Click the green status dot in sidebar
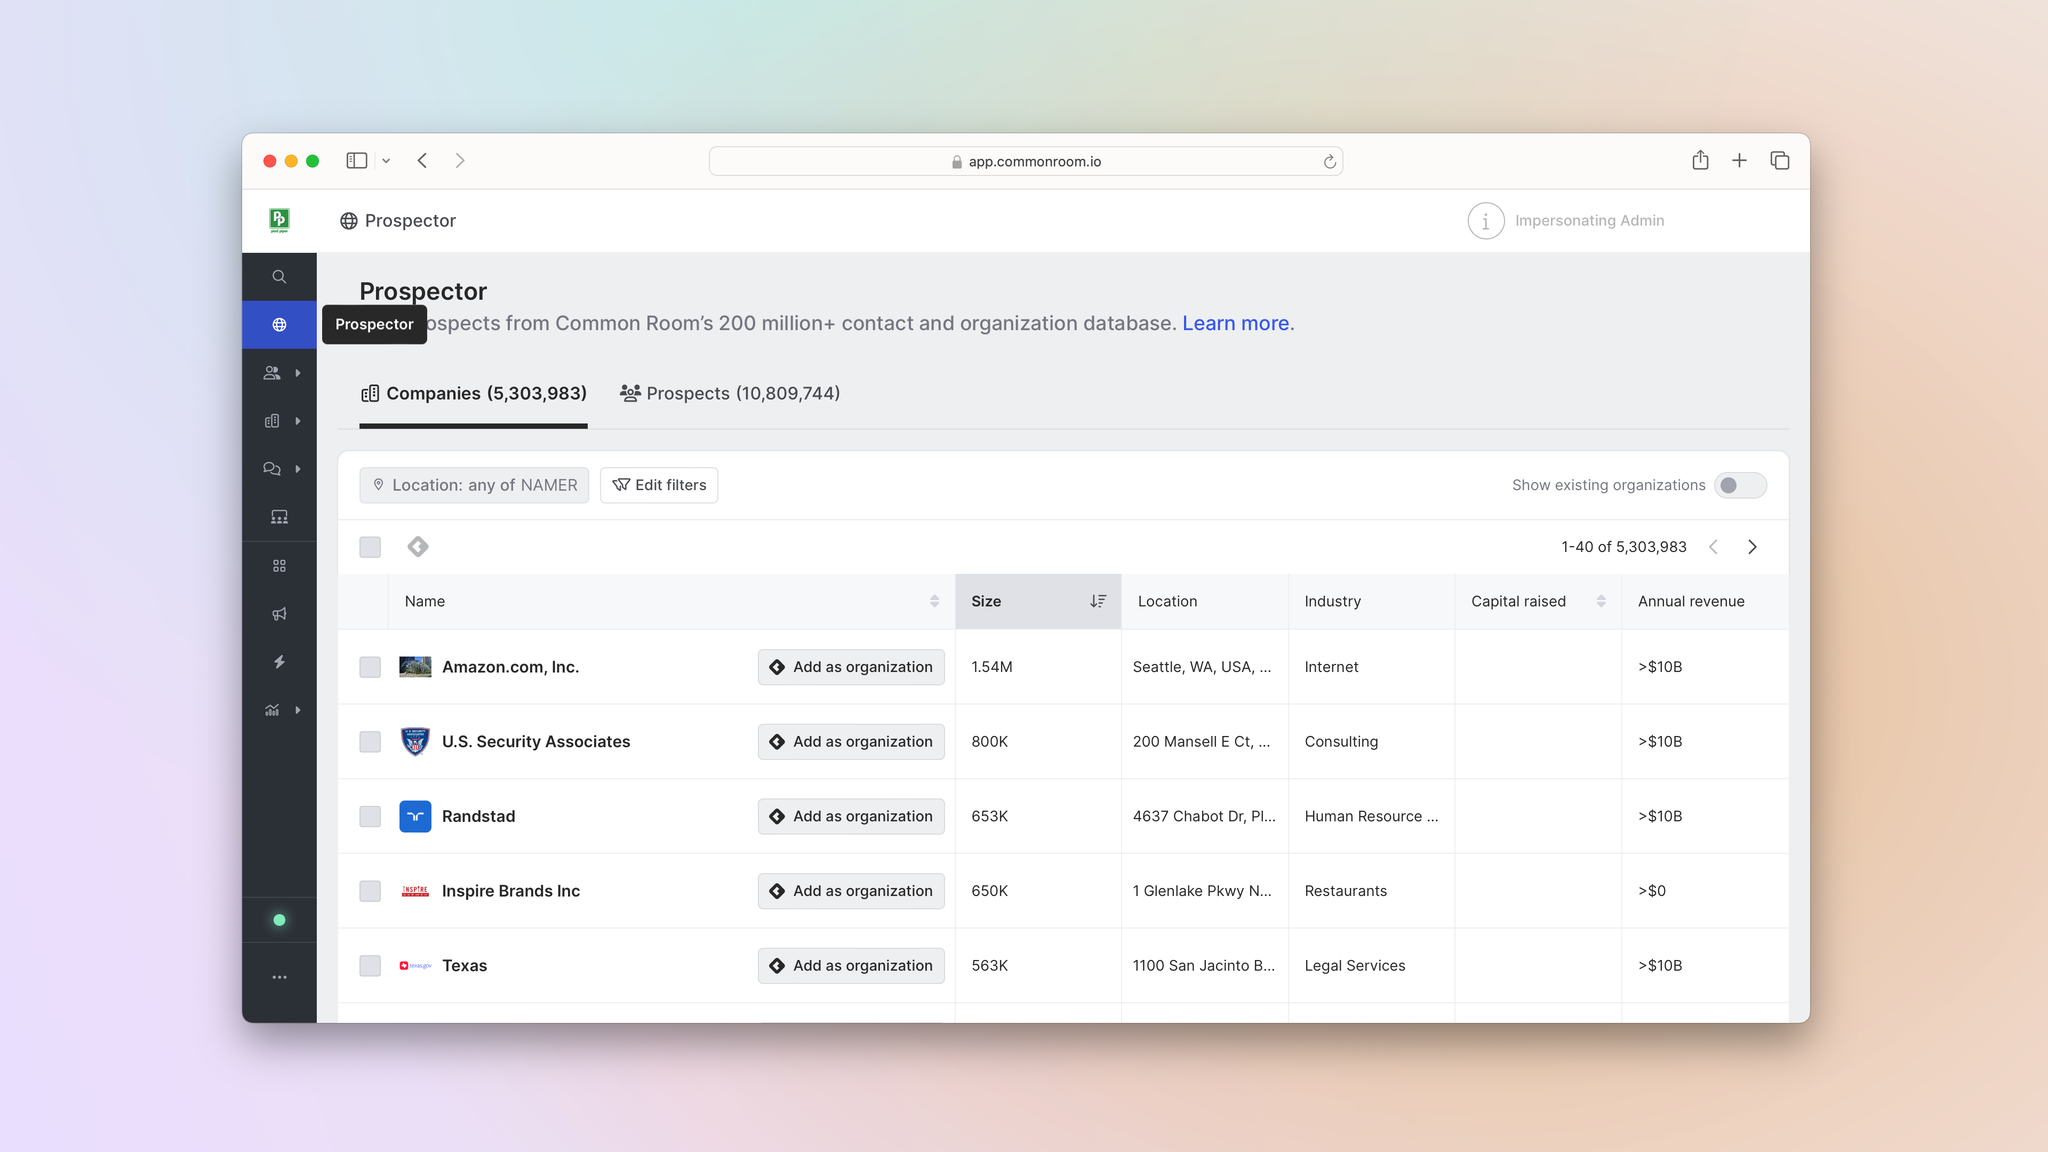Viewport: 2048px width, 1152px height. coord(279,920)
